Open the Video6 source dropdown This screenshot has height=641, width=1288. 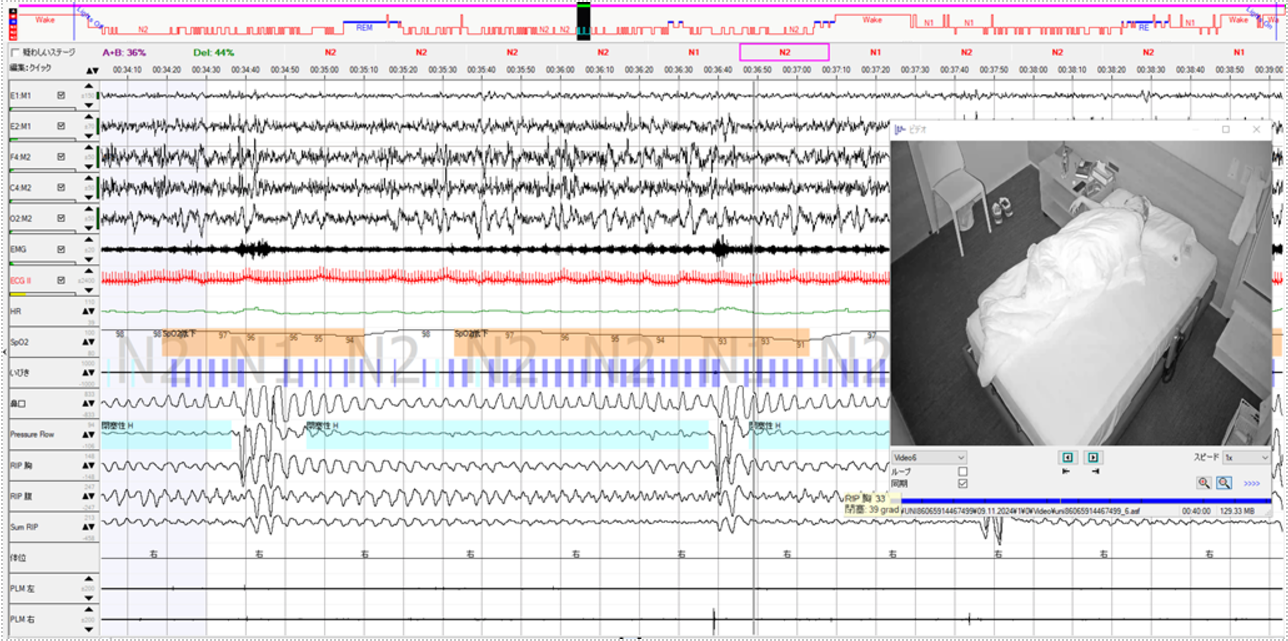point(930,457)
